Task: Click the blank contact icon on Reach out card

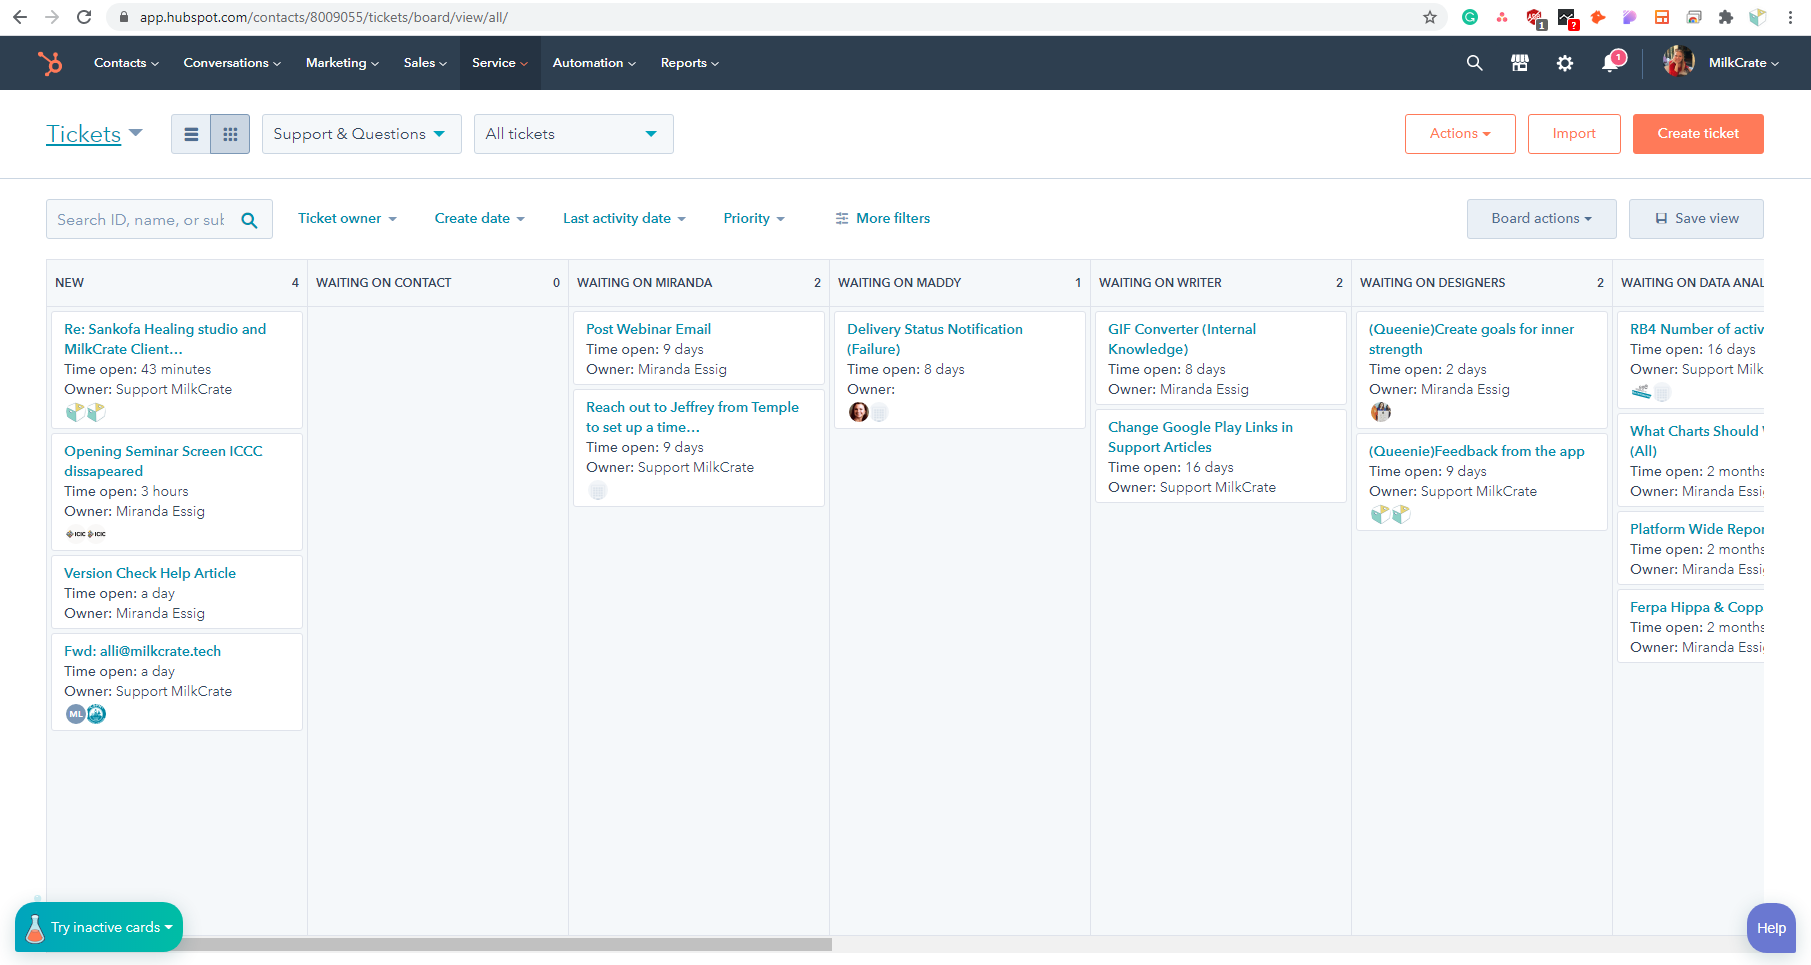Action: [x=598, y=490]
